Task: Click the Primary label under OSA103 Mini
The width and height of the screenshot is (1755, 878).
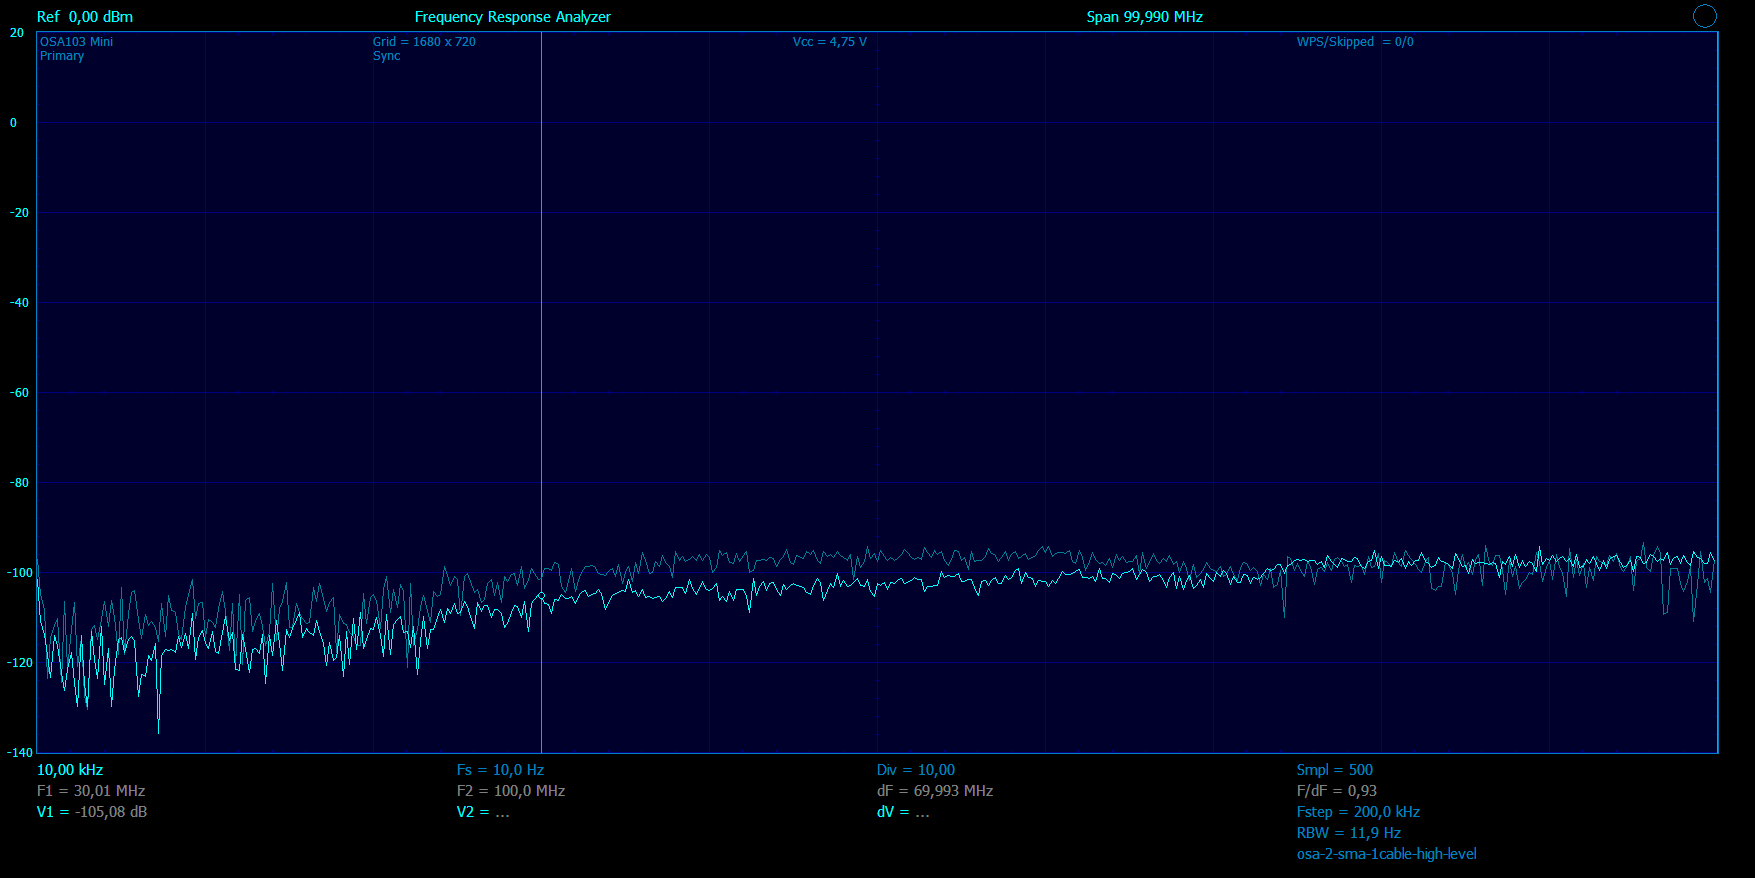Action: 62,56
